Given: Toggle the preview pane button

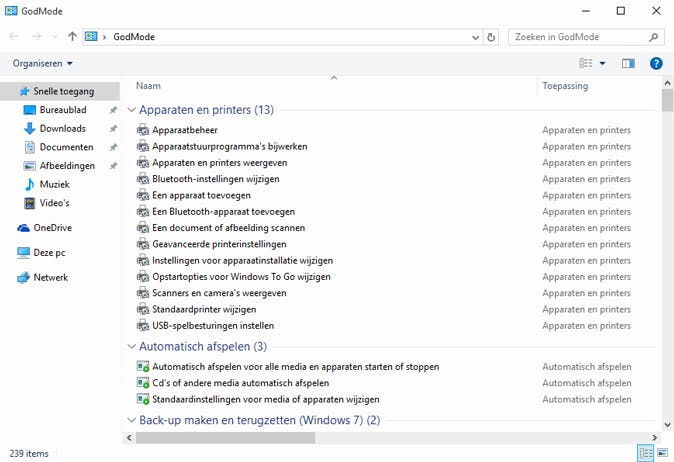Looking at the screenshot, I should tap(628, 63).
